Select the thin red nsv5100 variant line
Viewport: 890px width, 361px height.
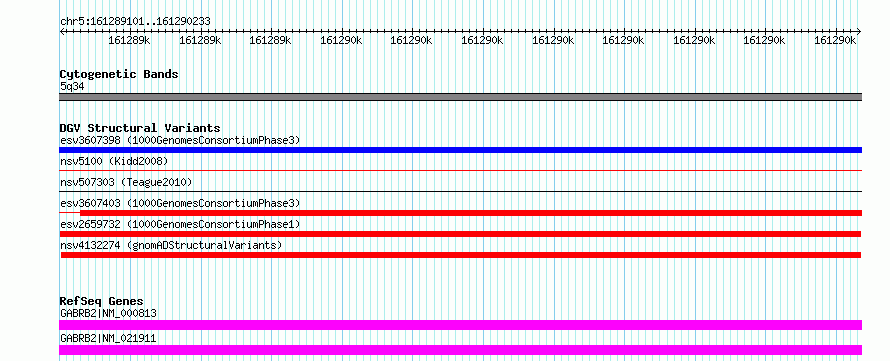[x=460, y=170]
